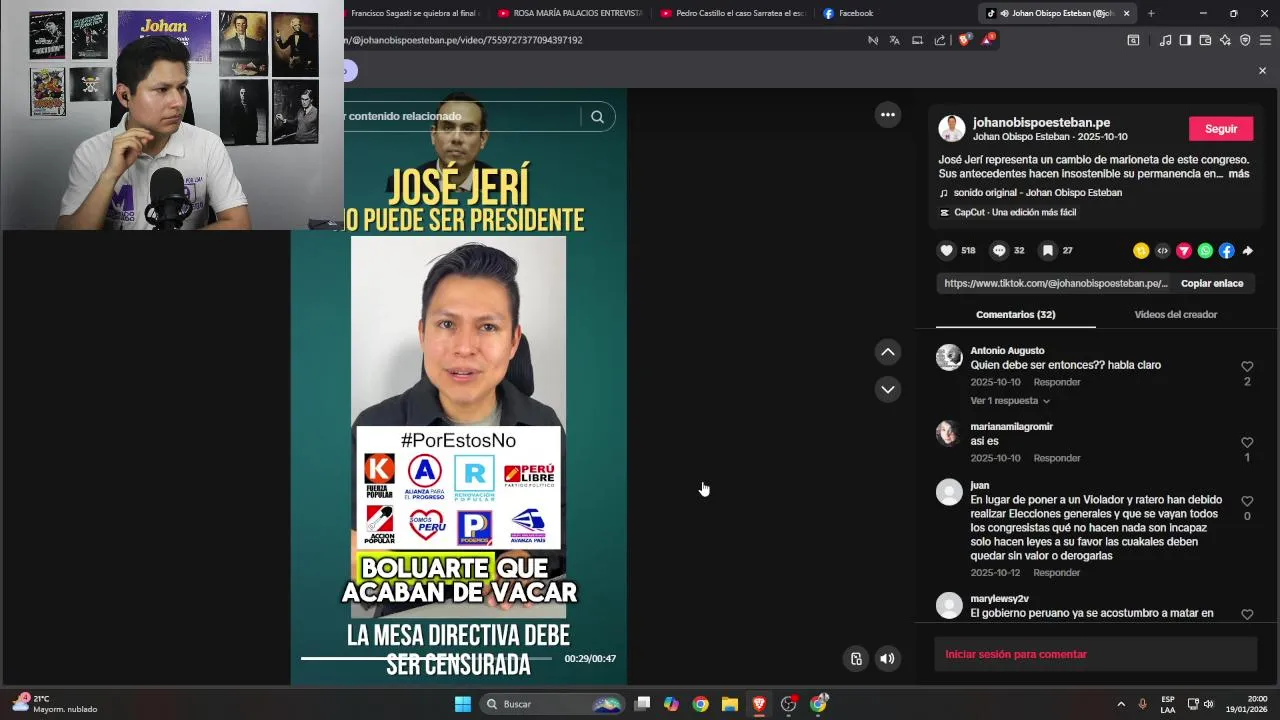Viewport: 1280px width, 720px height.
Task: Switch to 'Francisco Sagasti se quiebra' tab
Action: click(413, 13)
